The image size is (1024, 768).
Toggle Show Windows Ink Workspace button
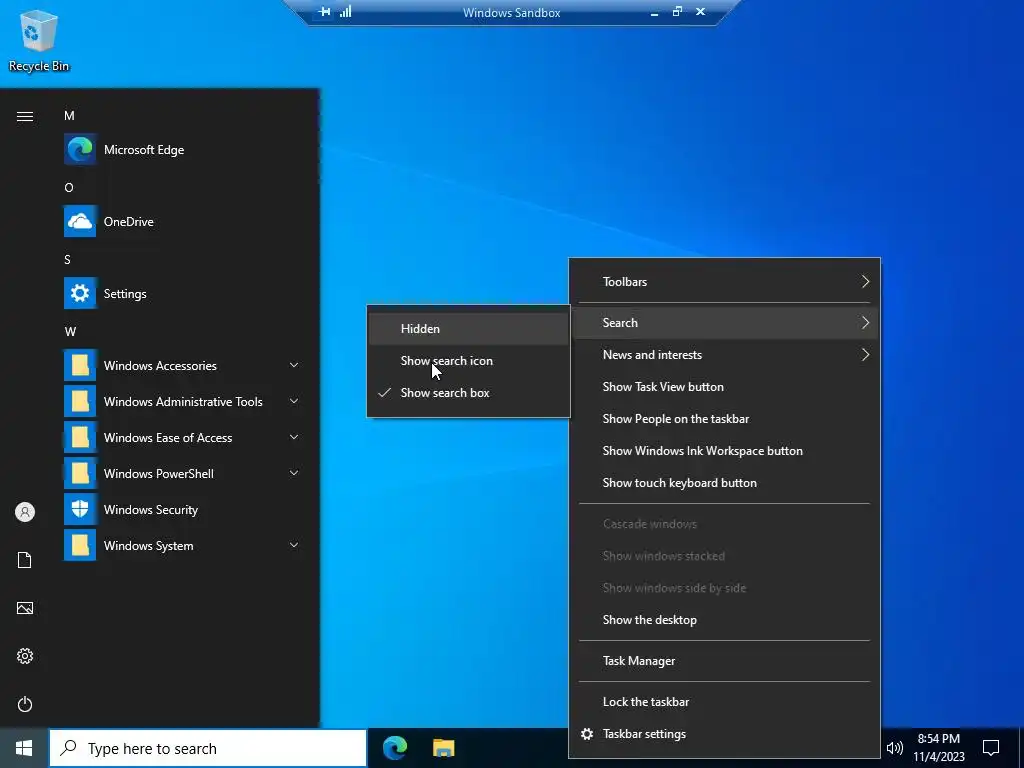[x=724, y=451]
